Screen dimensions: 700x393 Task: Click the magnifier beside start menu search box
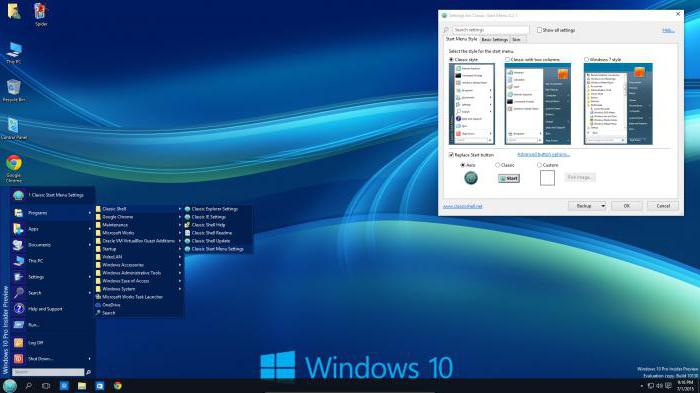[88, 372]
